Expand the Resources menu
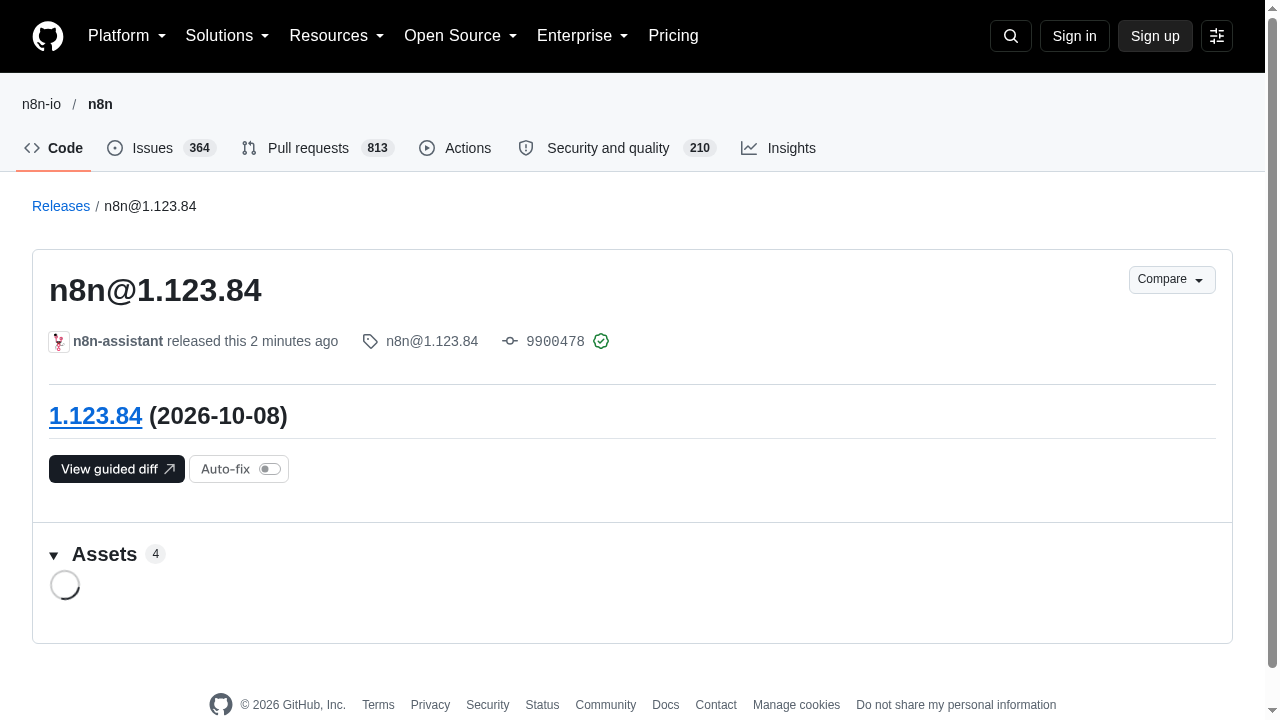This screenshot has width=1280, height=720. (337, 36)
